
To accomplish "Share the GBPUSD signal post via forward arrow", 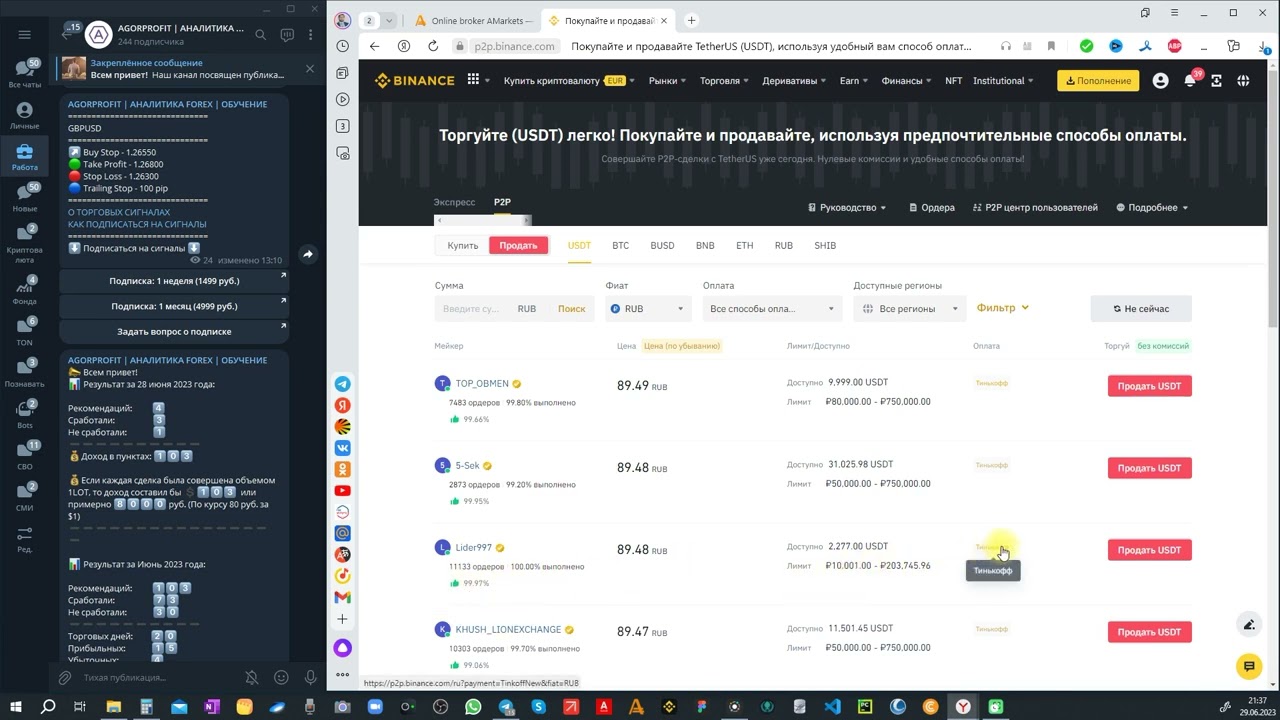I will tap(308, 254).
